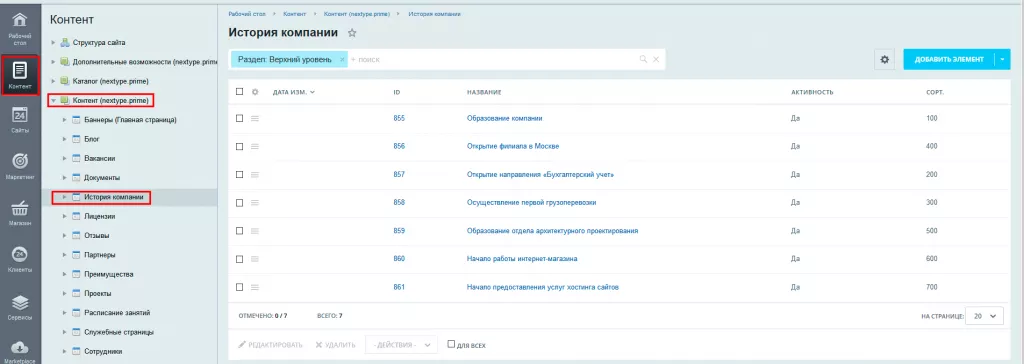This screenshot has height=364, width=1024.
Task: Sort by ID column header
Action: (x=396, y=92)
